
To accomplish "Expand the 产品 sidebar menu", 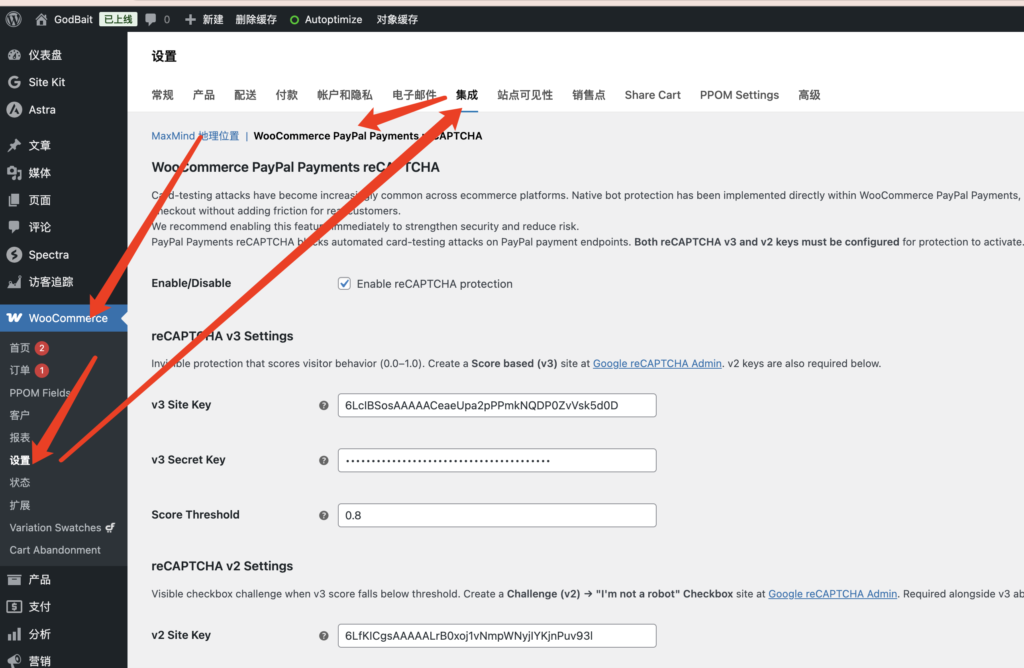I will point(39,580).
